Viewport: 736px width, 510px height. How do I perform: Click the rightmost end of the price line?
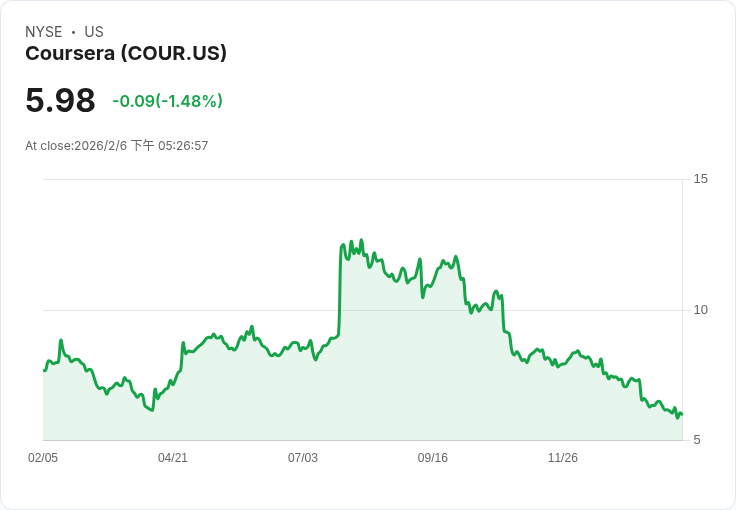tap(682, 414)
